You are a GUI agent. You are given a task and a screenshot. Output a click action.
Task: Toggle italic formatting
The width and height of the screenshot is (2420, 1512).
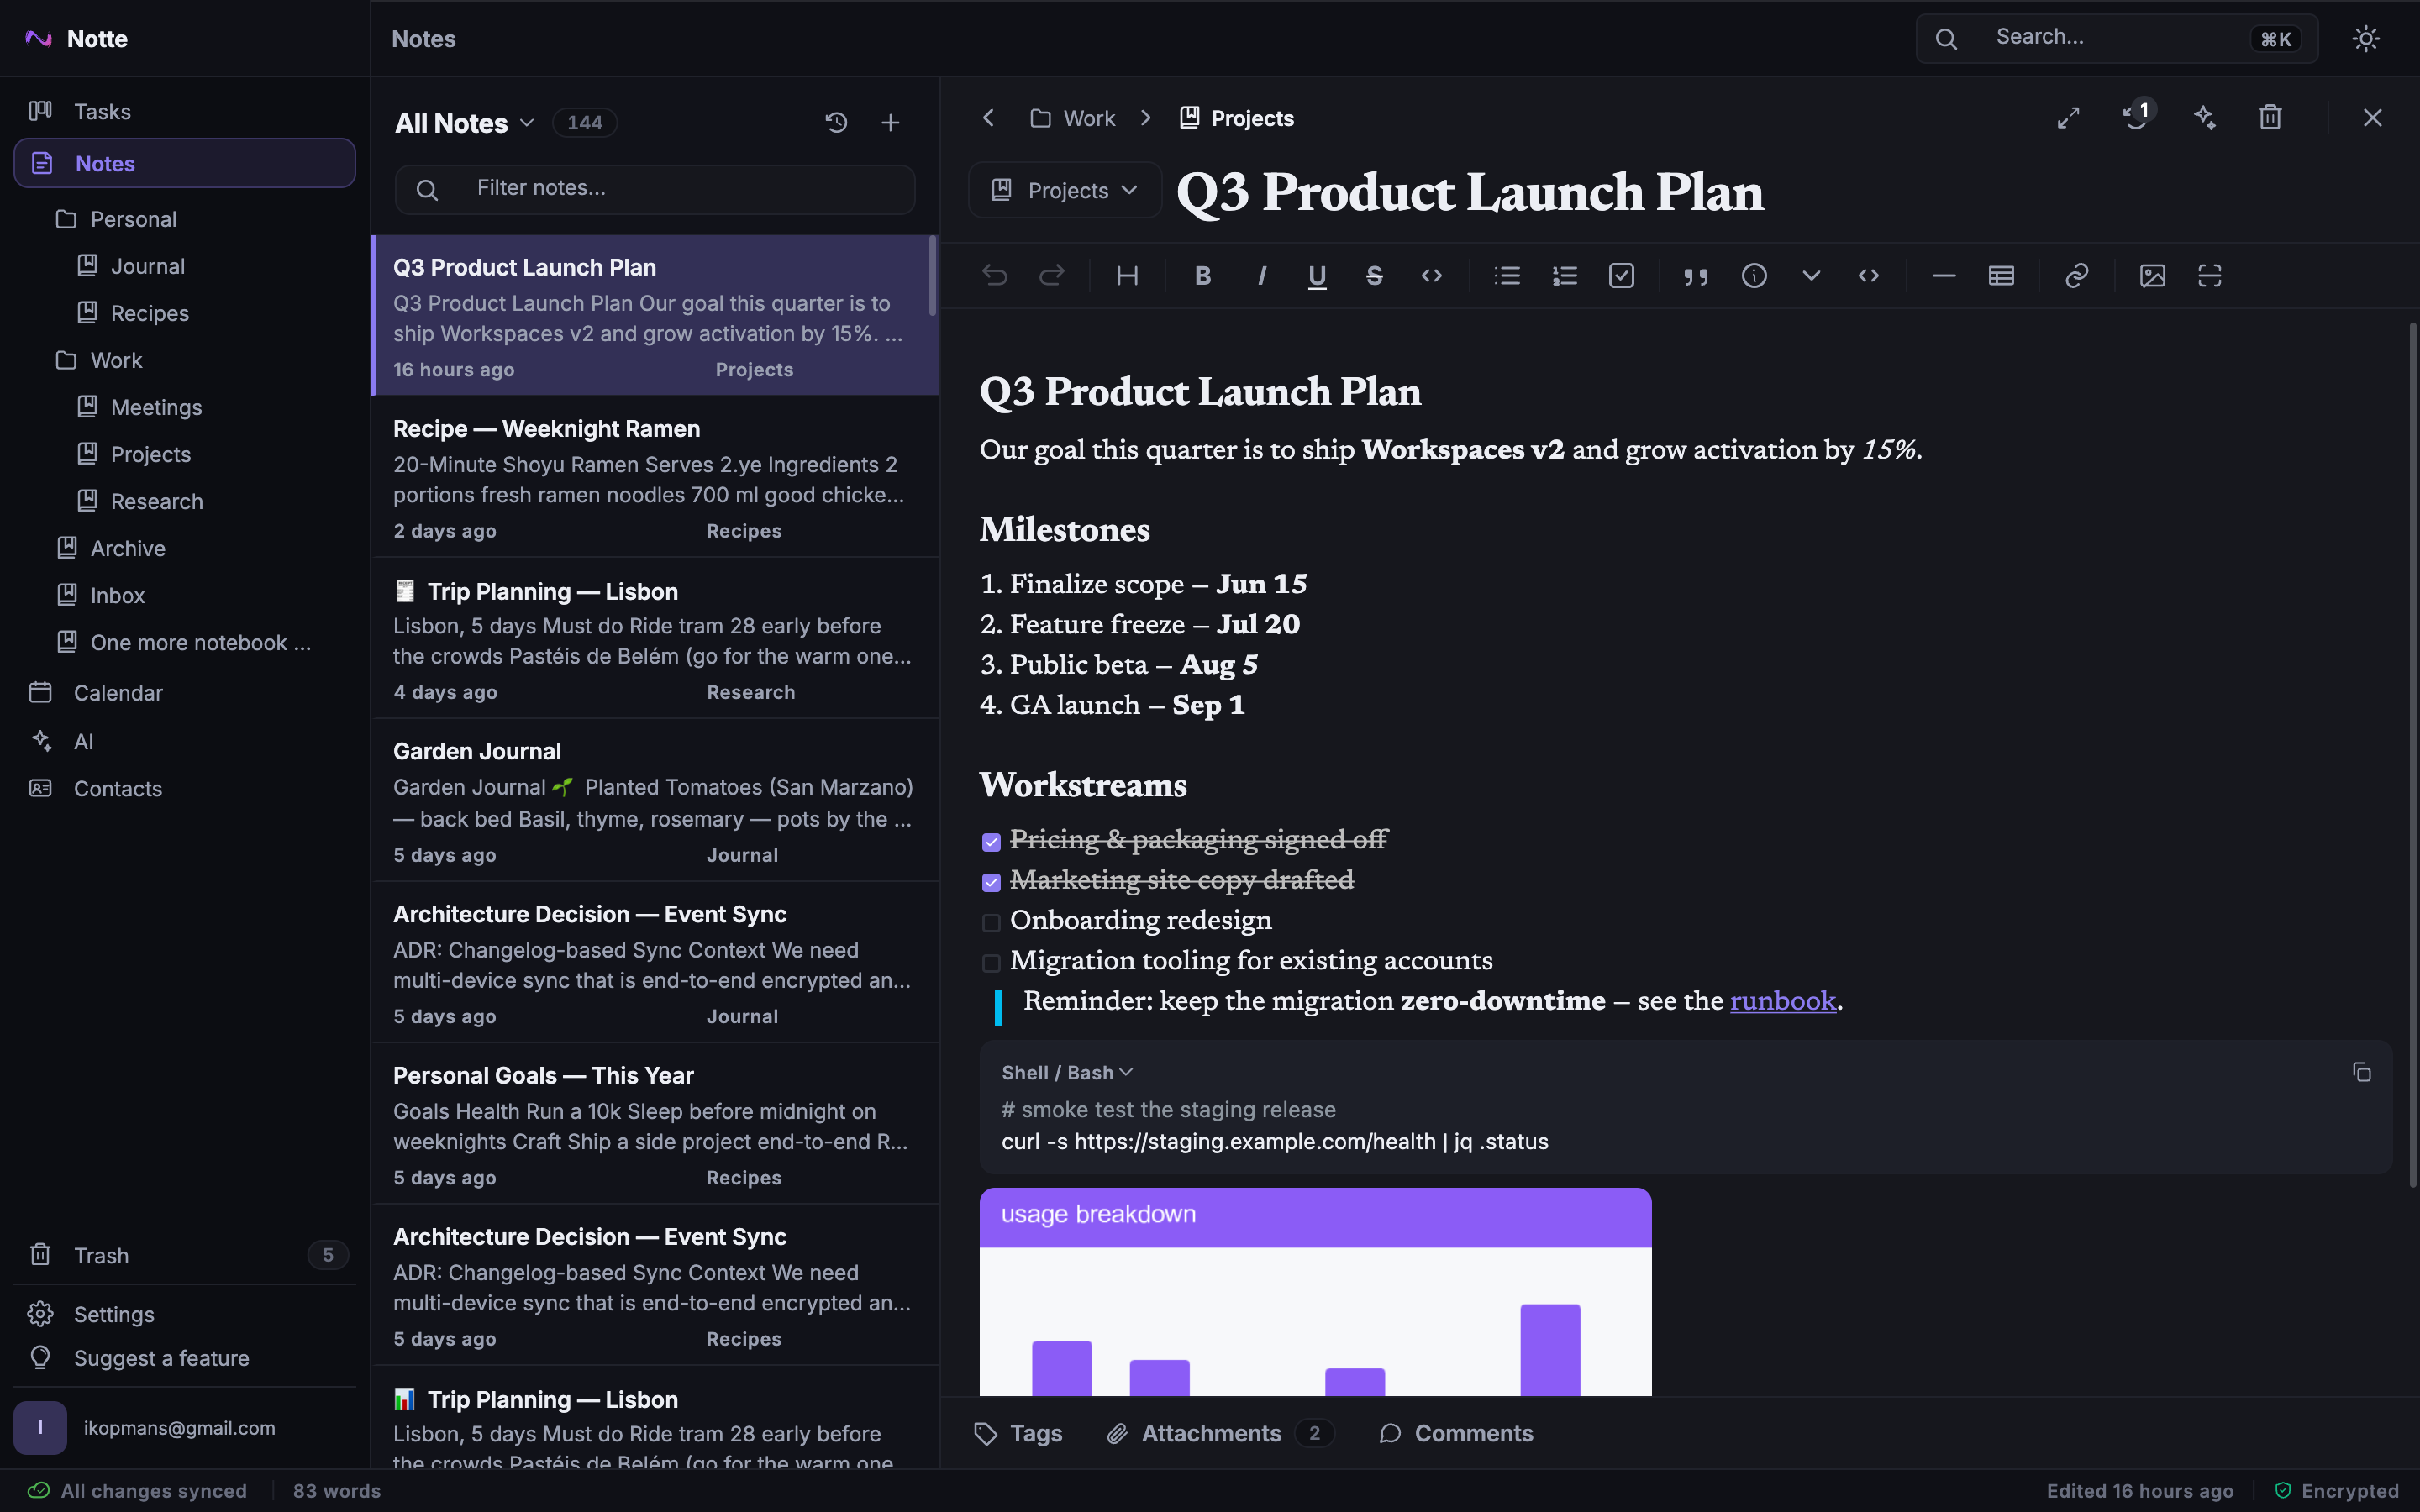(x=1261, y=275)
